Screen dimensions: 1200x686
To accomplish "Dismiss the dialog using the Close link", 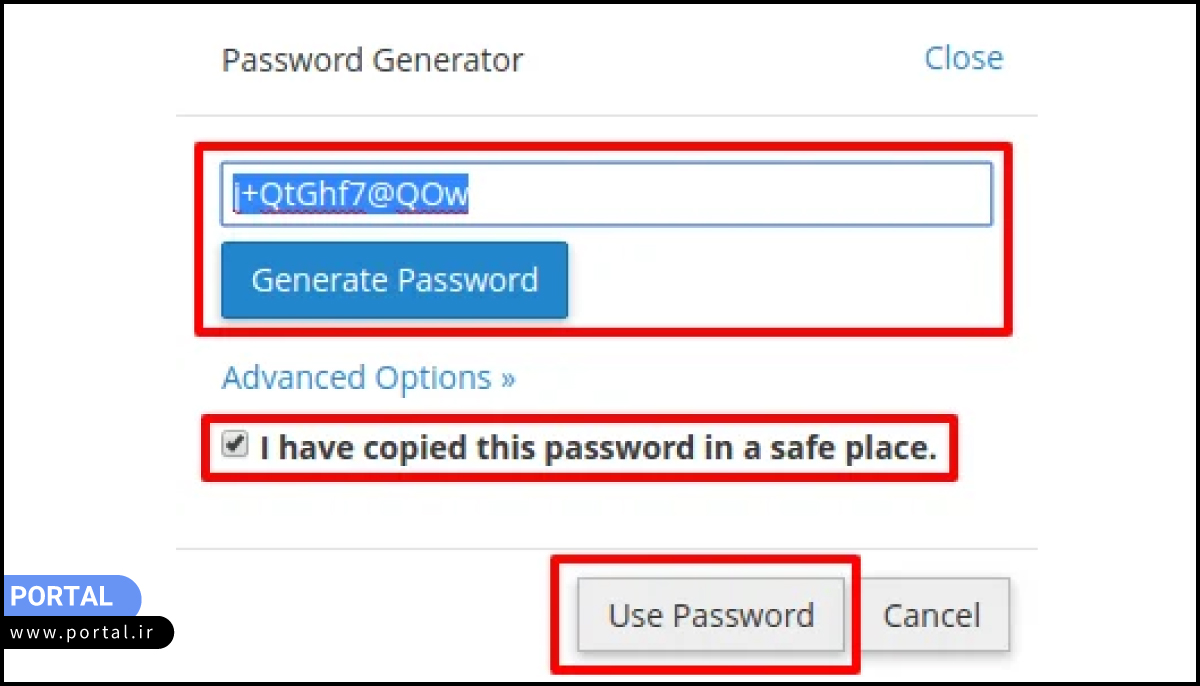I will pos(963,58).
